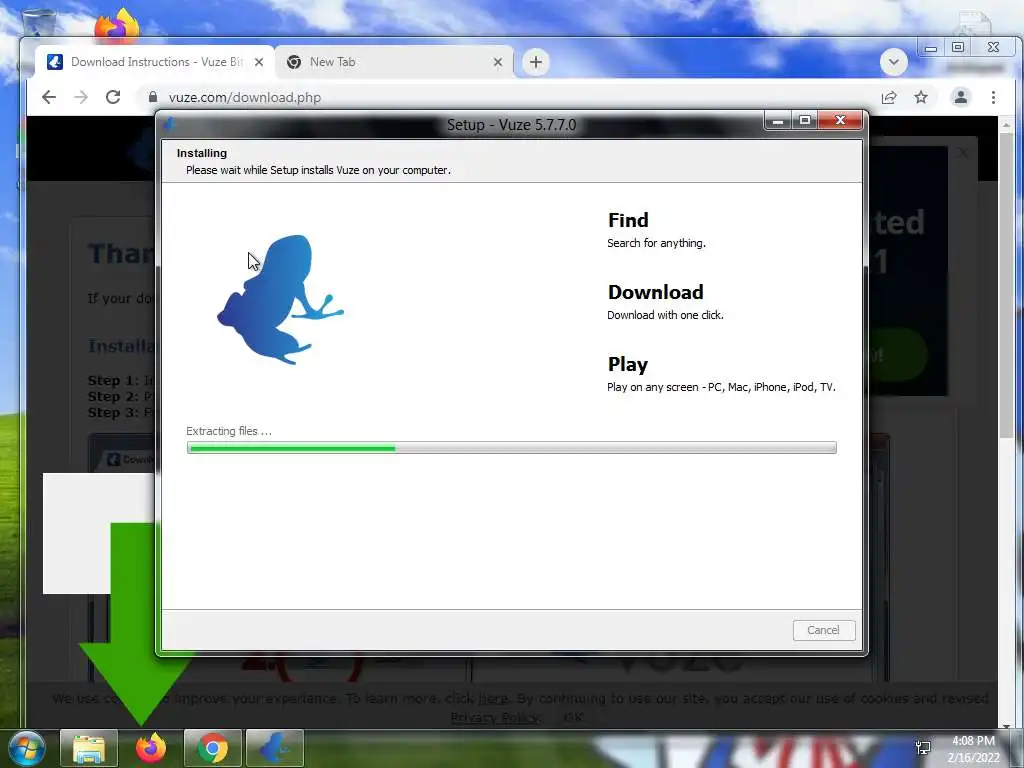
Task: Click the "Download with one click." text
Action: click(665, 315)
